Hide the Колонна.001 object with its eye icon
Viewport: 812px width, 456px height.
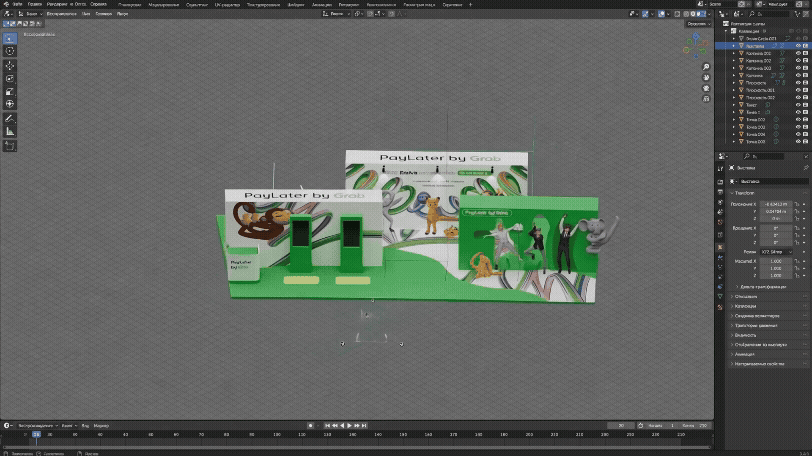(x=798, y=53)
